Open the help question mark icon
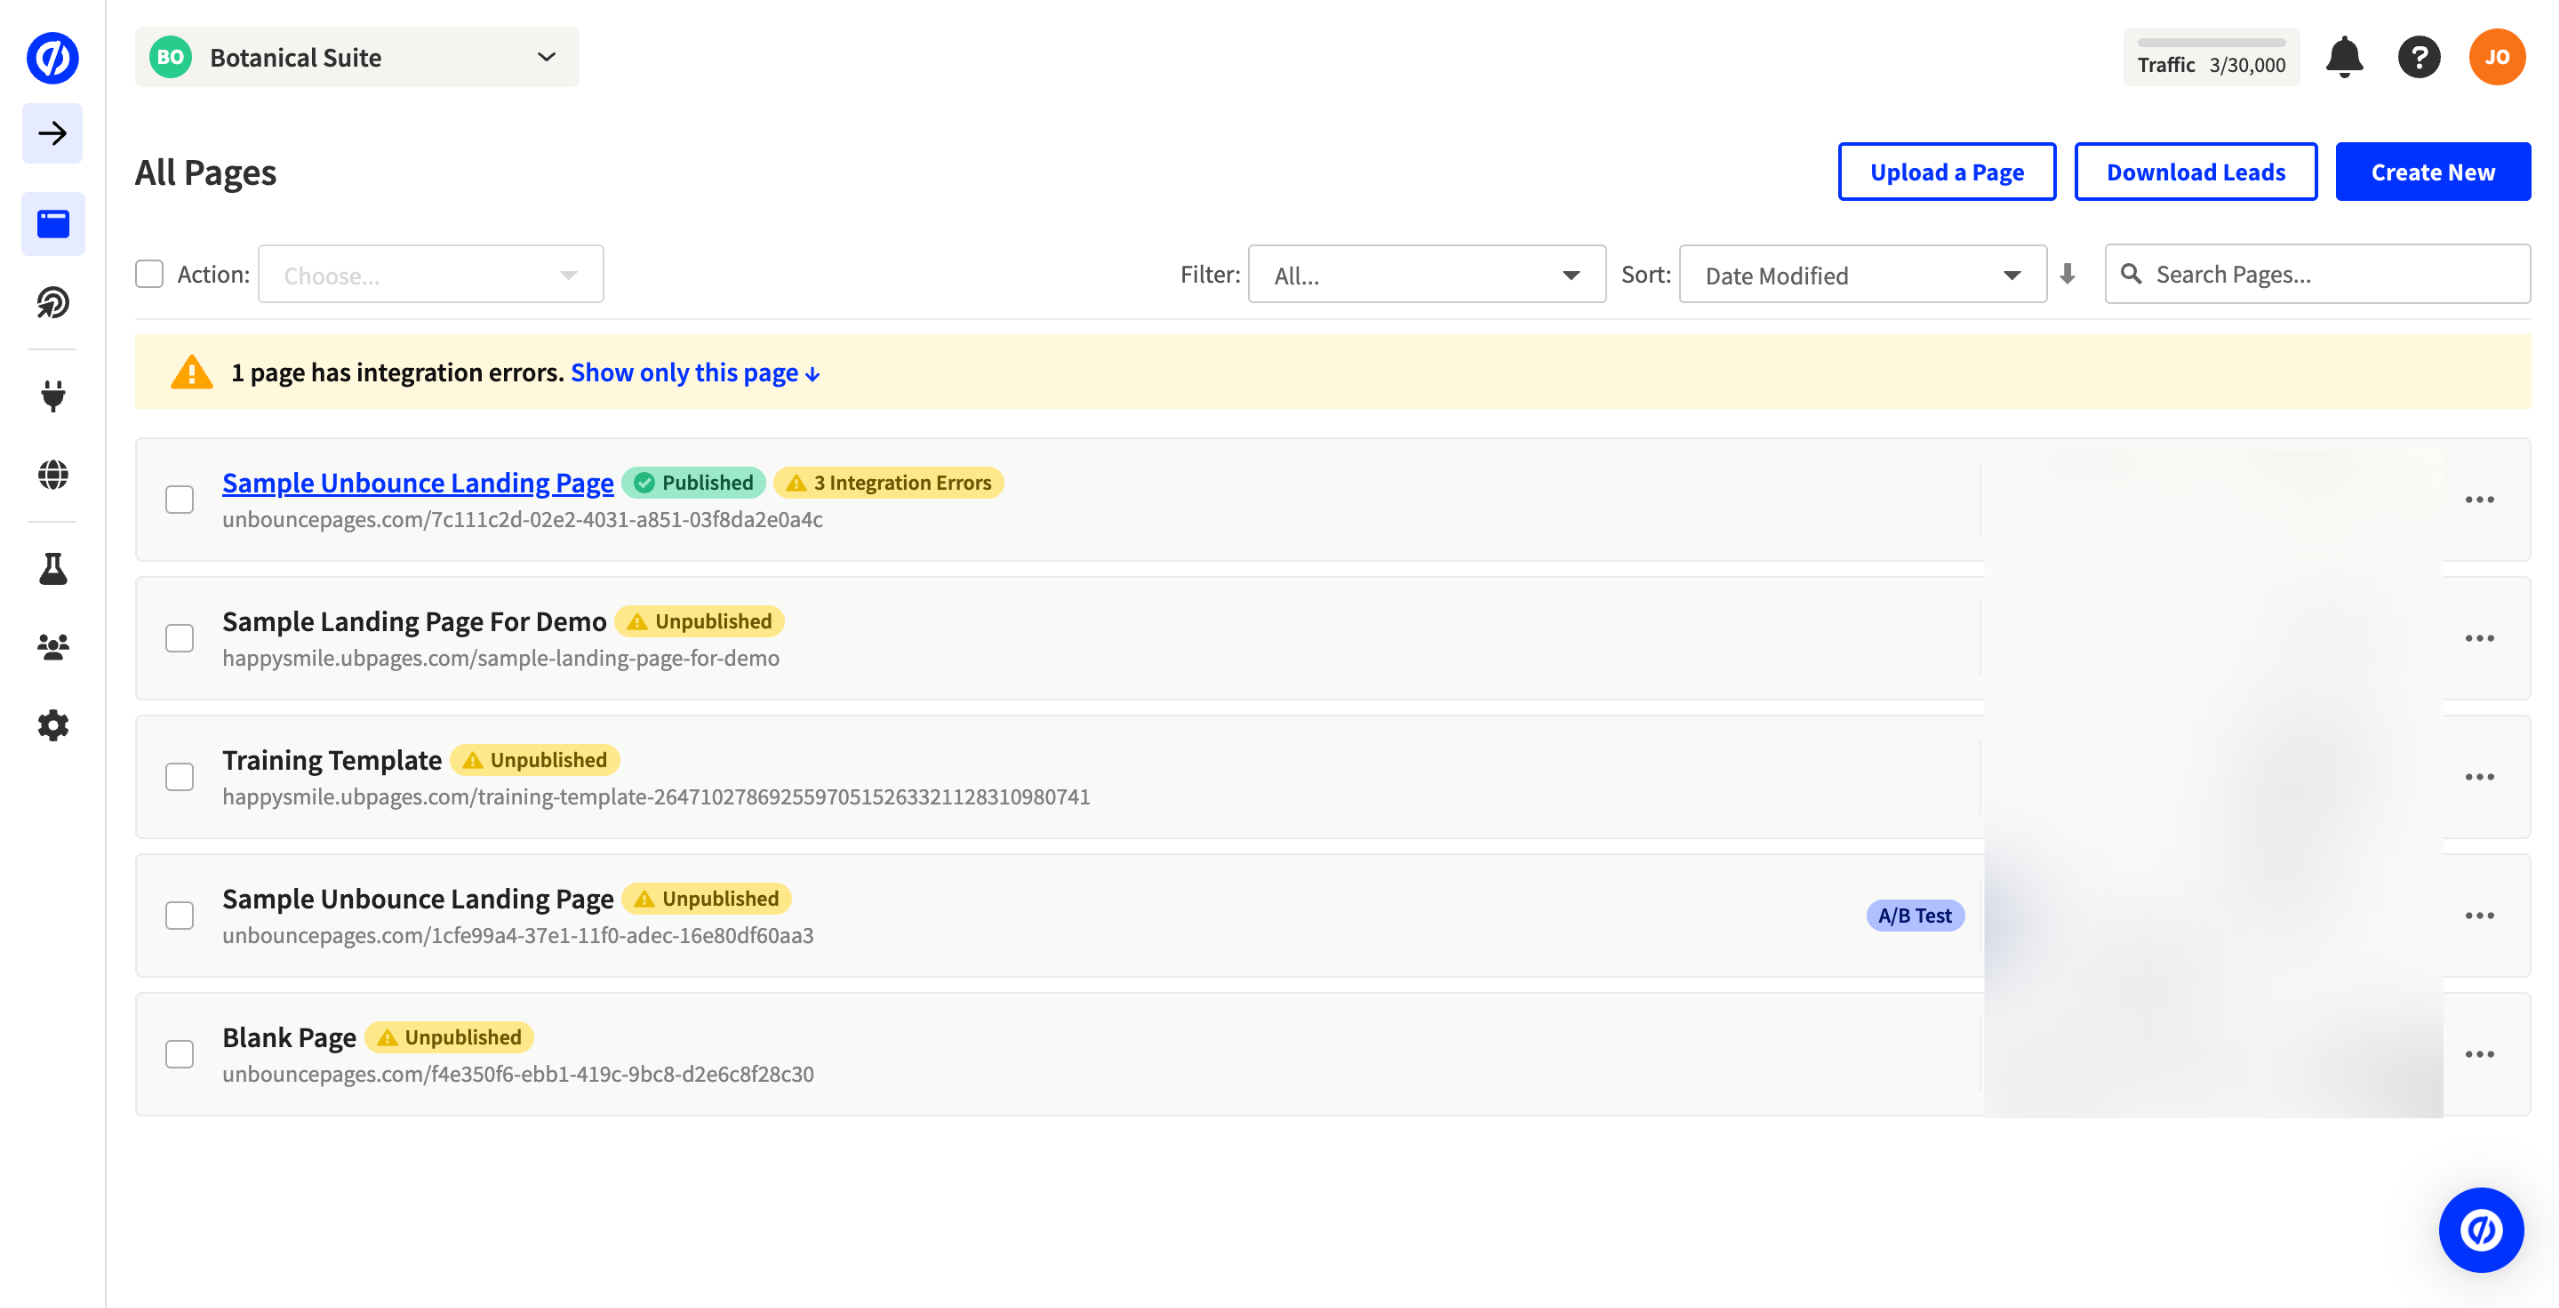Image resolution: width=2559 pixels, height=1308 pixels. pos(2417,57)
